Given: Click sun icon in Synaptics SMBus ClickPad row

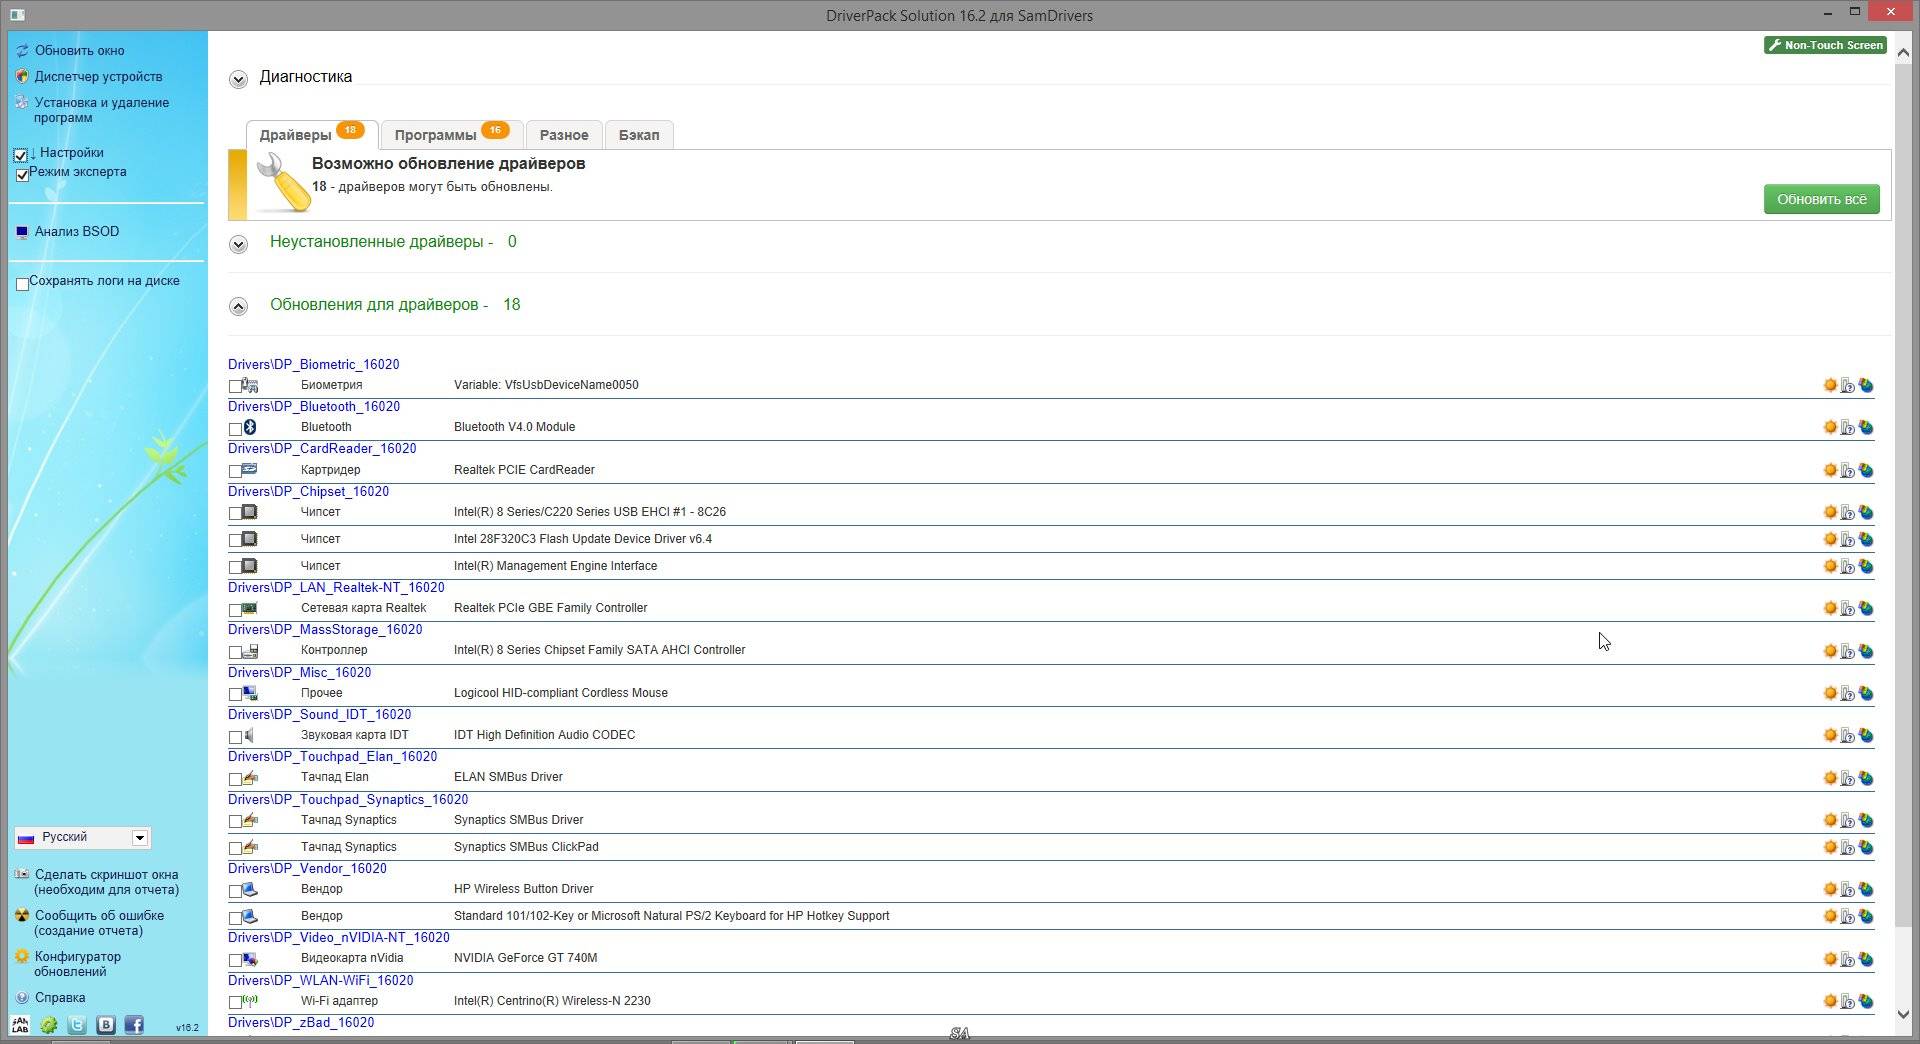Looking at the screenshot, I should point(1830,847).
